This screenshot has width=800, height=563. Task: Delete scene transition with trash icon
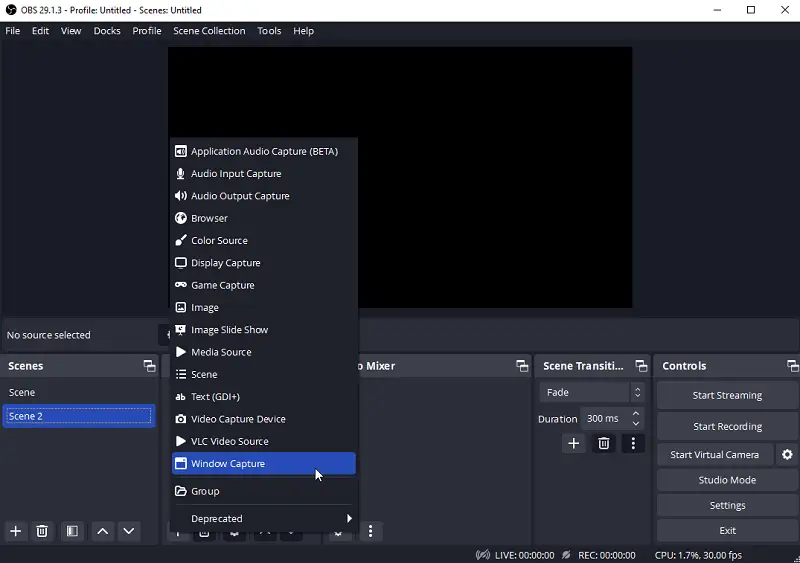604,443
